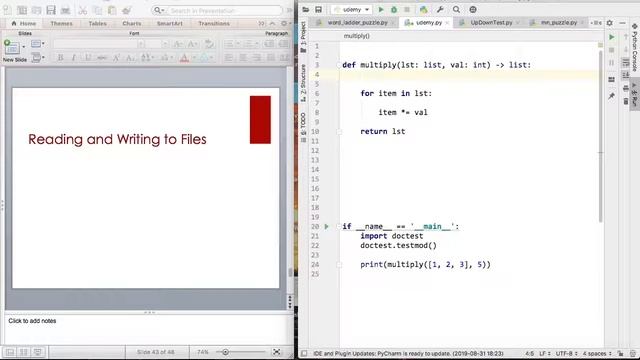The height and width of the screenshot is (360, 640).
Task: Show more ribbon tabs with double chevron
Action: click(x=261, y=24)
